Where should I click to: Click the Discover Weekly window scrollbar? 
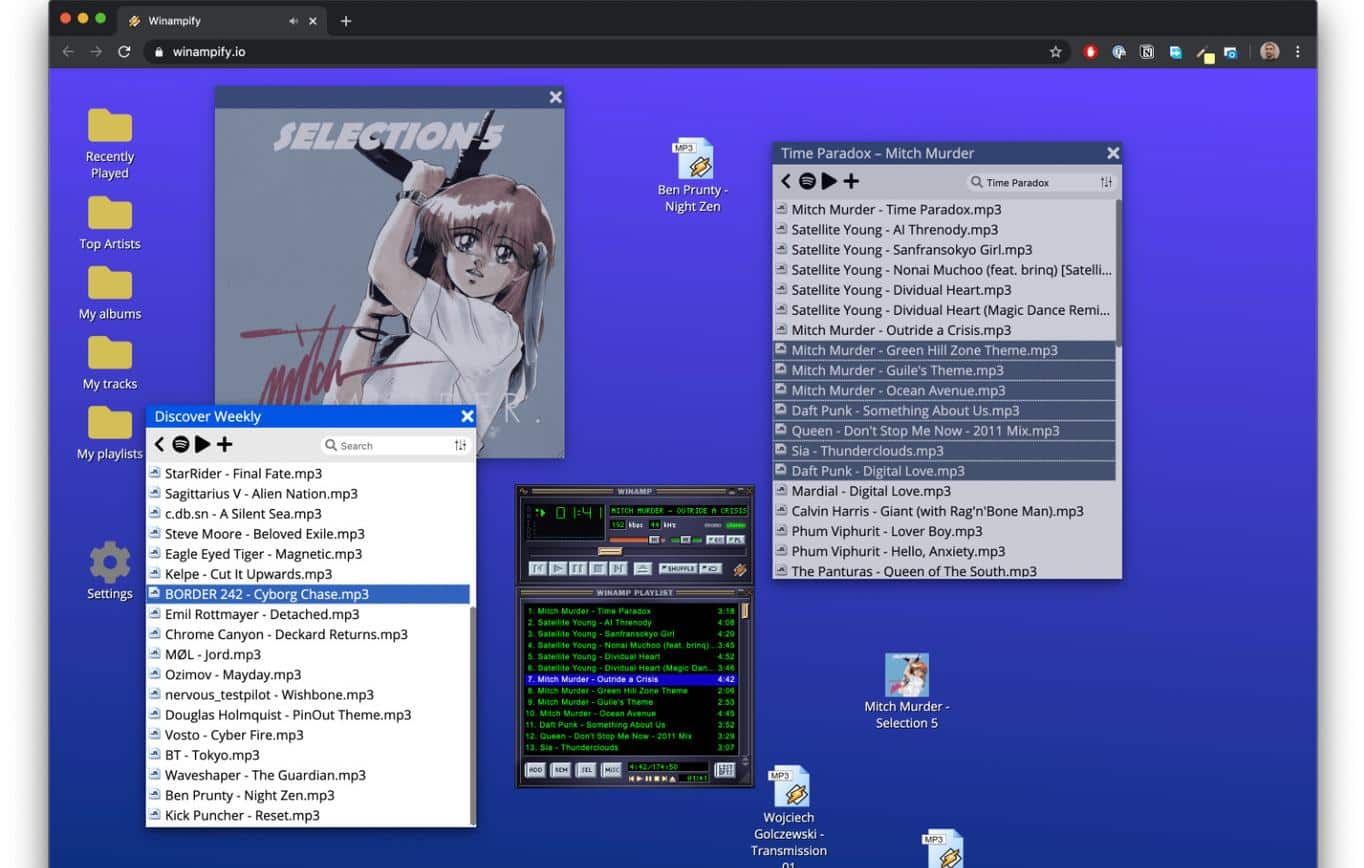473,714
